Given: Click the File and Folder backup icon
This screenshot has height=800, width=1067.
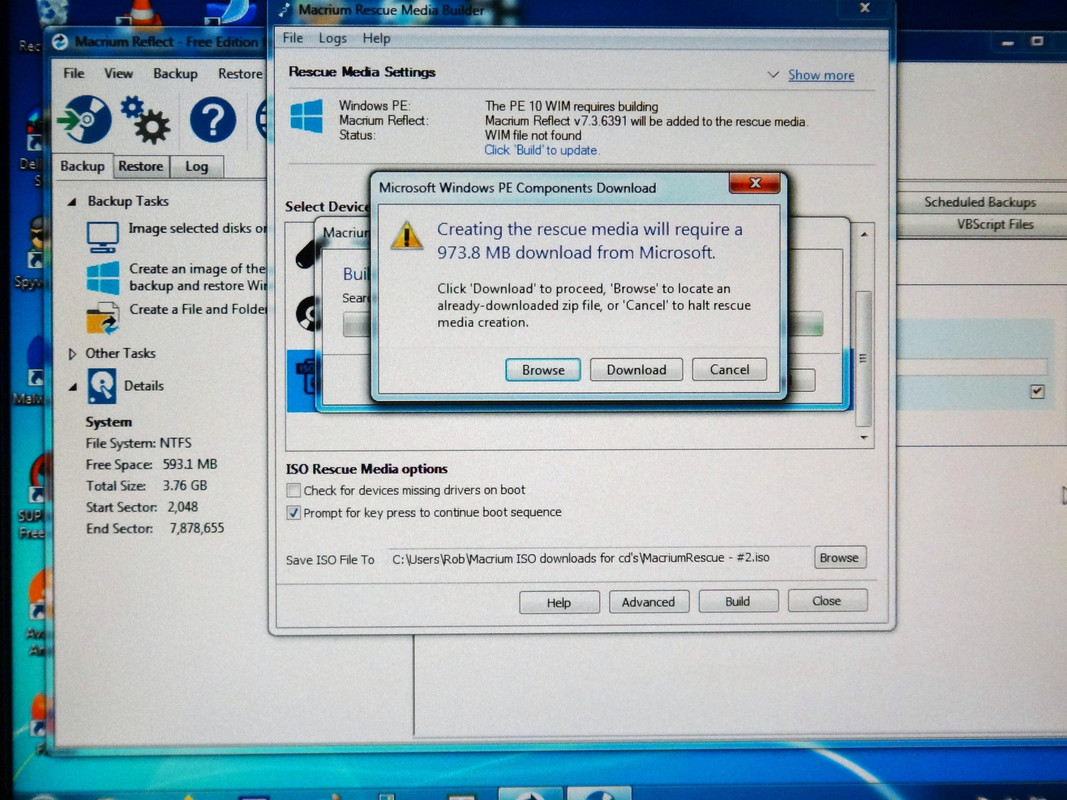Looking at the screenshot, I should pyautogui.click(x=103, y=318).
